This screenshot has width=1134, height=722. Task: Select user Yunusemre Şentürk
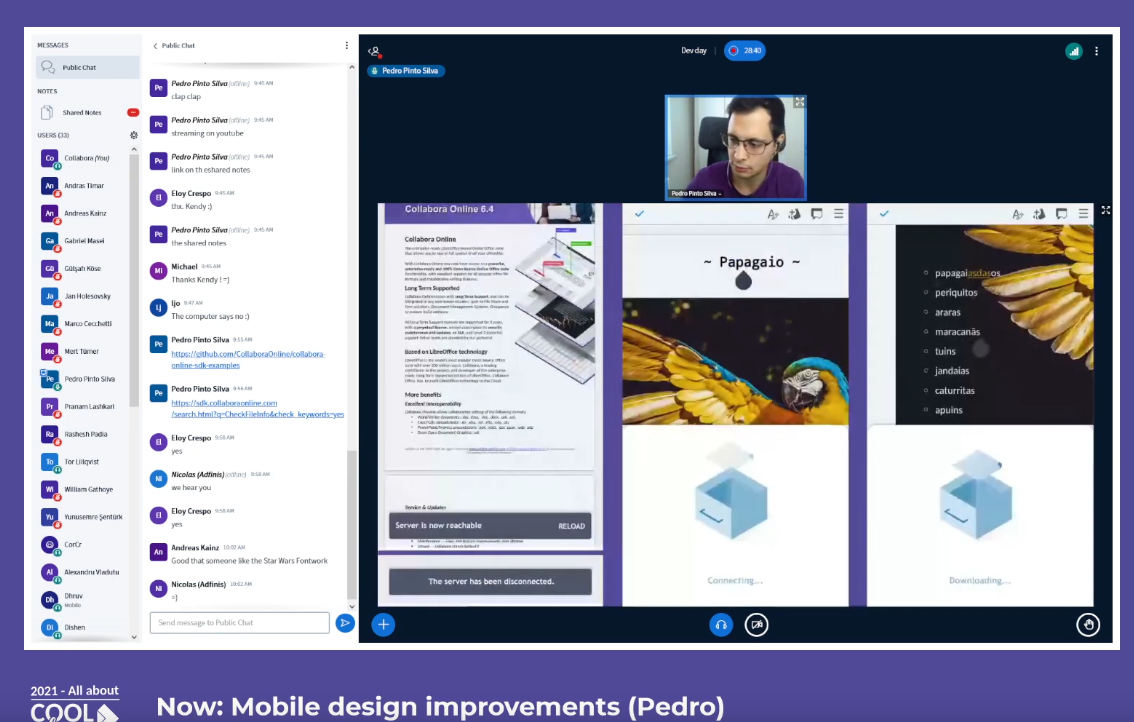(83, 517)
